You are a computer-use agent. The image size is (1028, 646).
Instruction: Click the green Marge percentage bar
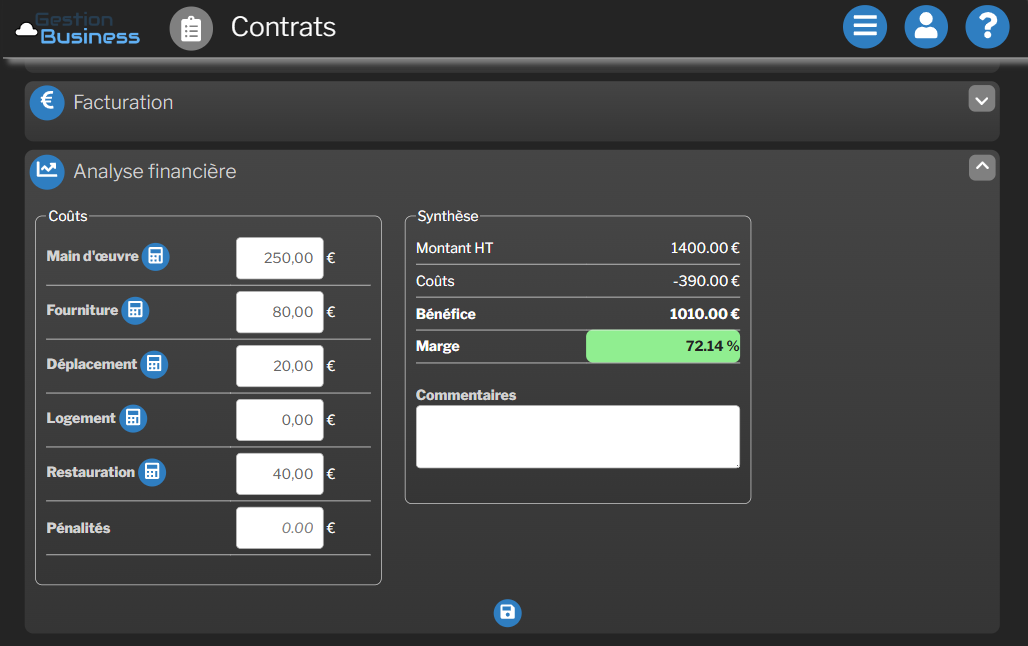662,346
